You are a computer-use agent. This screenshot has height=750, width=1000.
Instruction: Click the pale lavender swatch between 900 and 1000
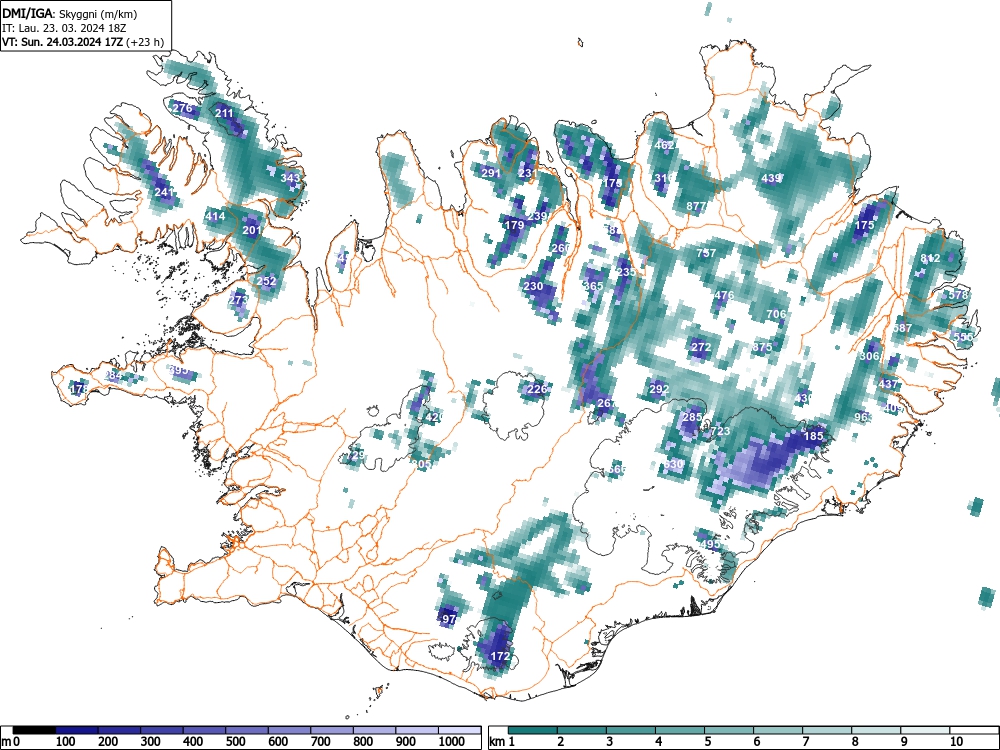click(x=417, y=730)
